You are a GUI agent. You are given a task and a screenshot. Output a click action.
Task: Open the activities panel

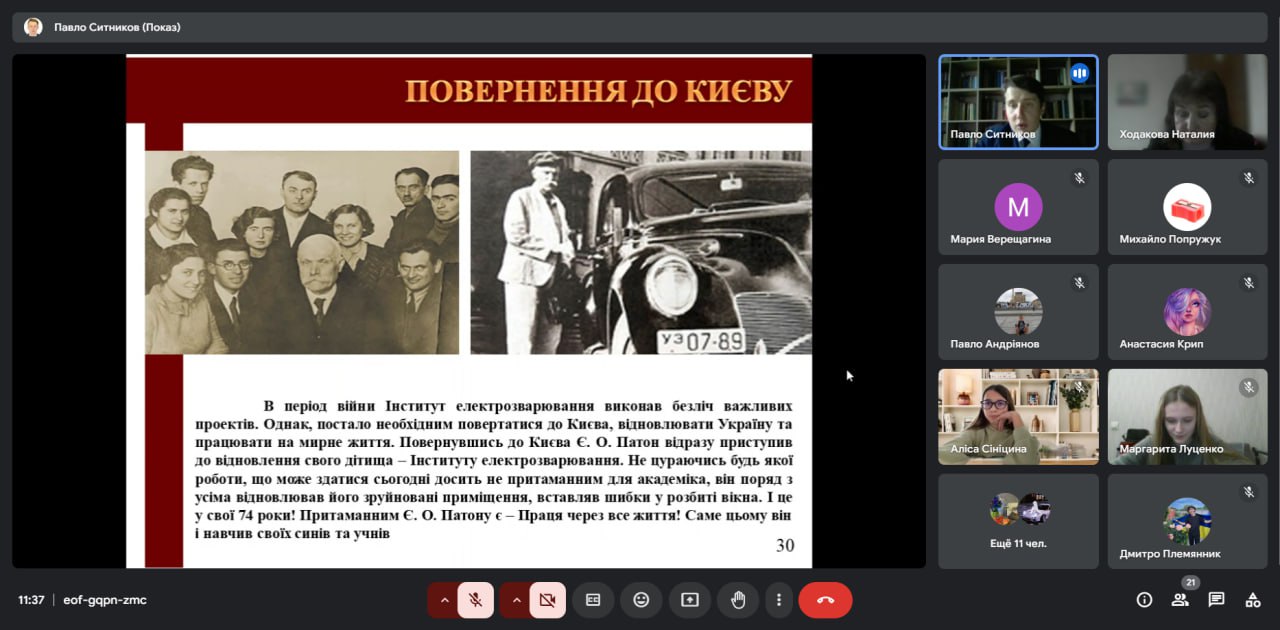click(1252, 600)
